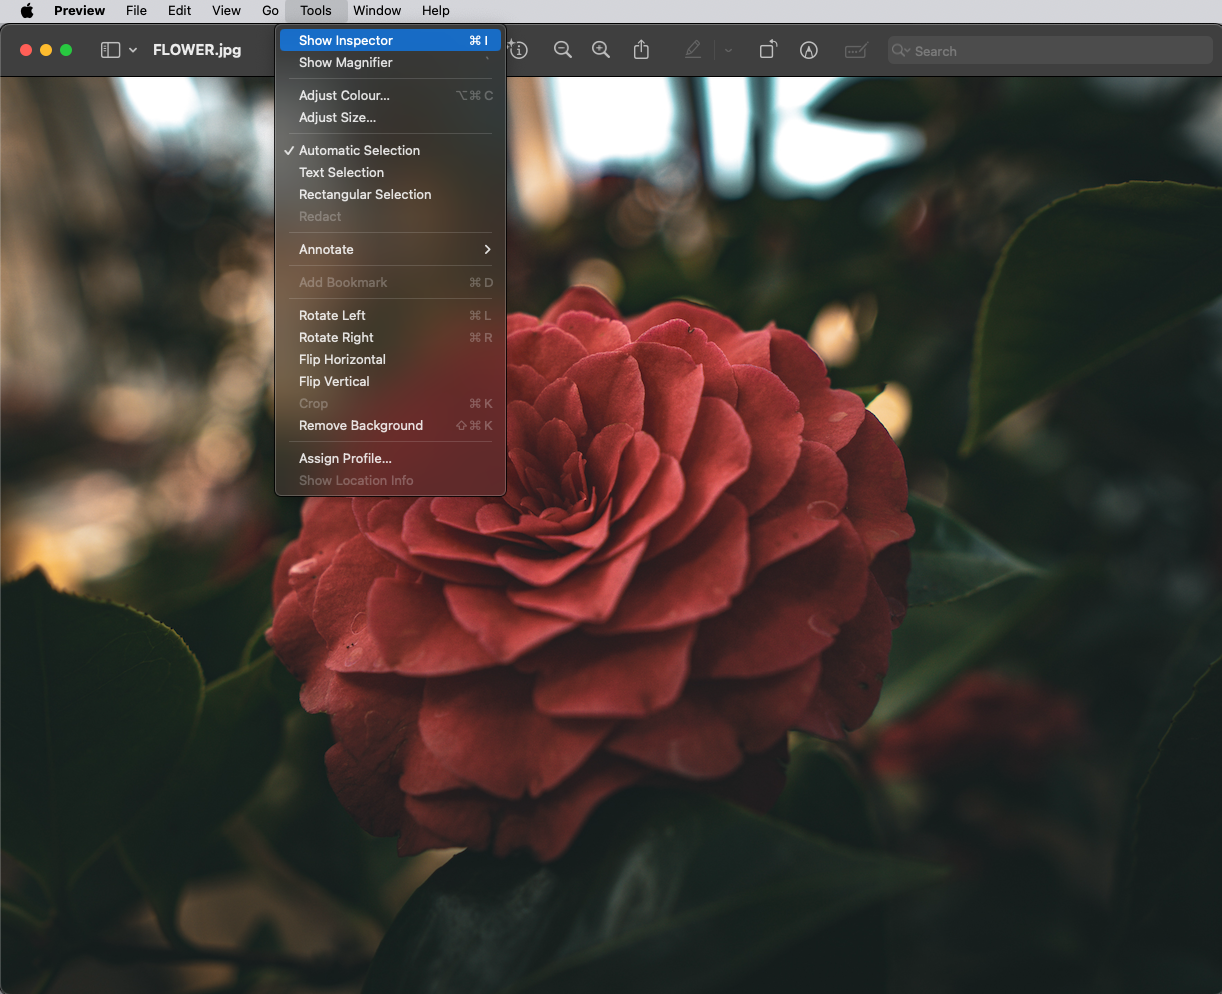This screenshot has height=994, width=1222.
Task: Open the Apple menu
Action: coord(27,11)
